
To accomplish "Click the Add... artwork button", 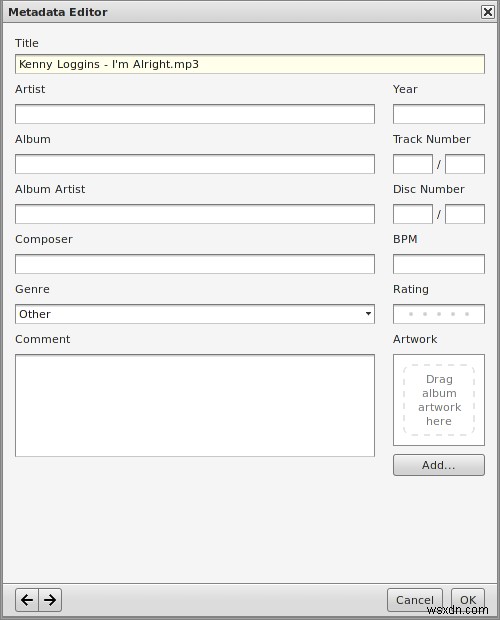I will 439,465.
